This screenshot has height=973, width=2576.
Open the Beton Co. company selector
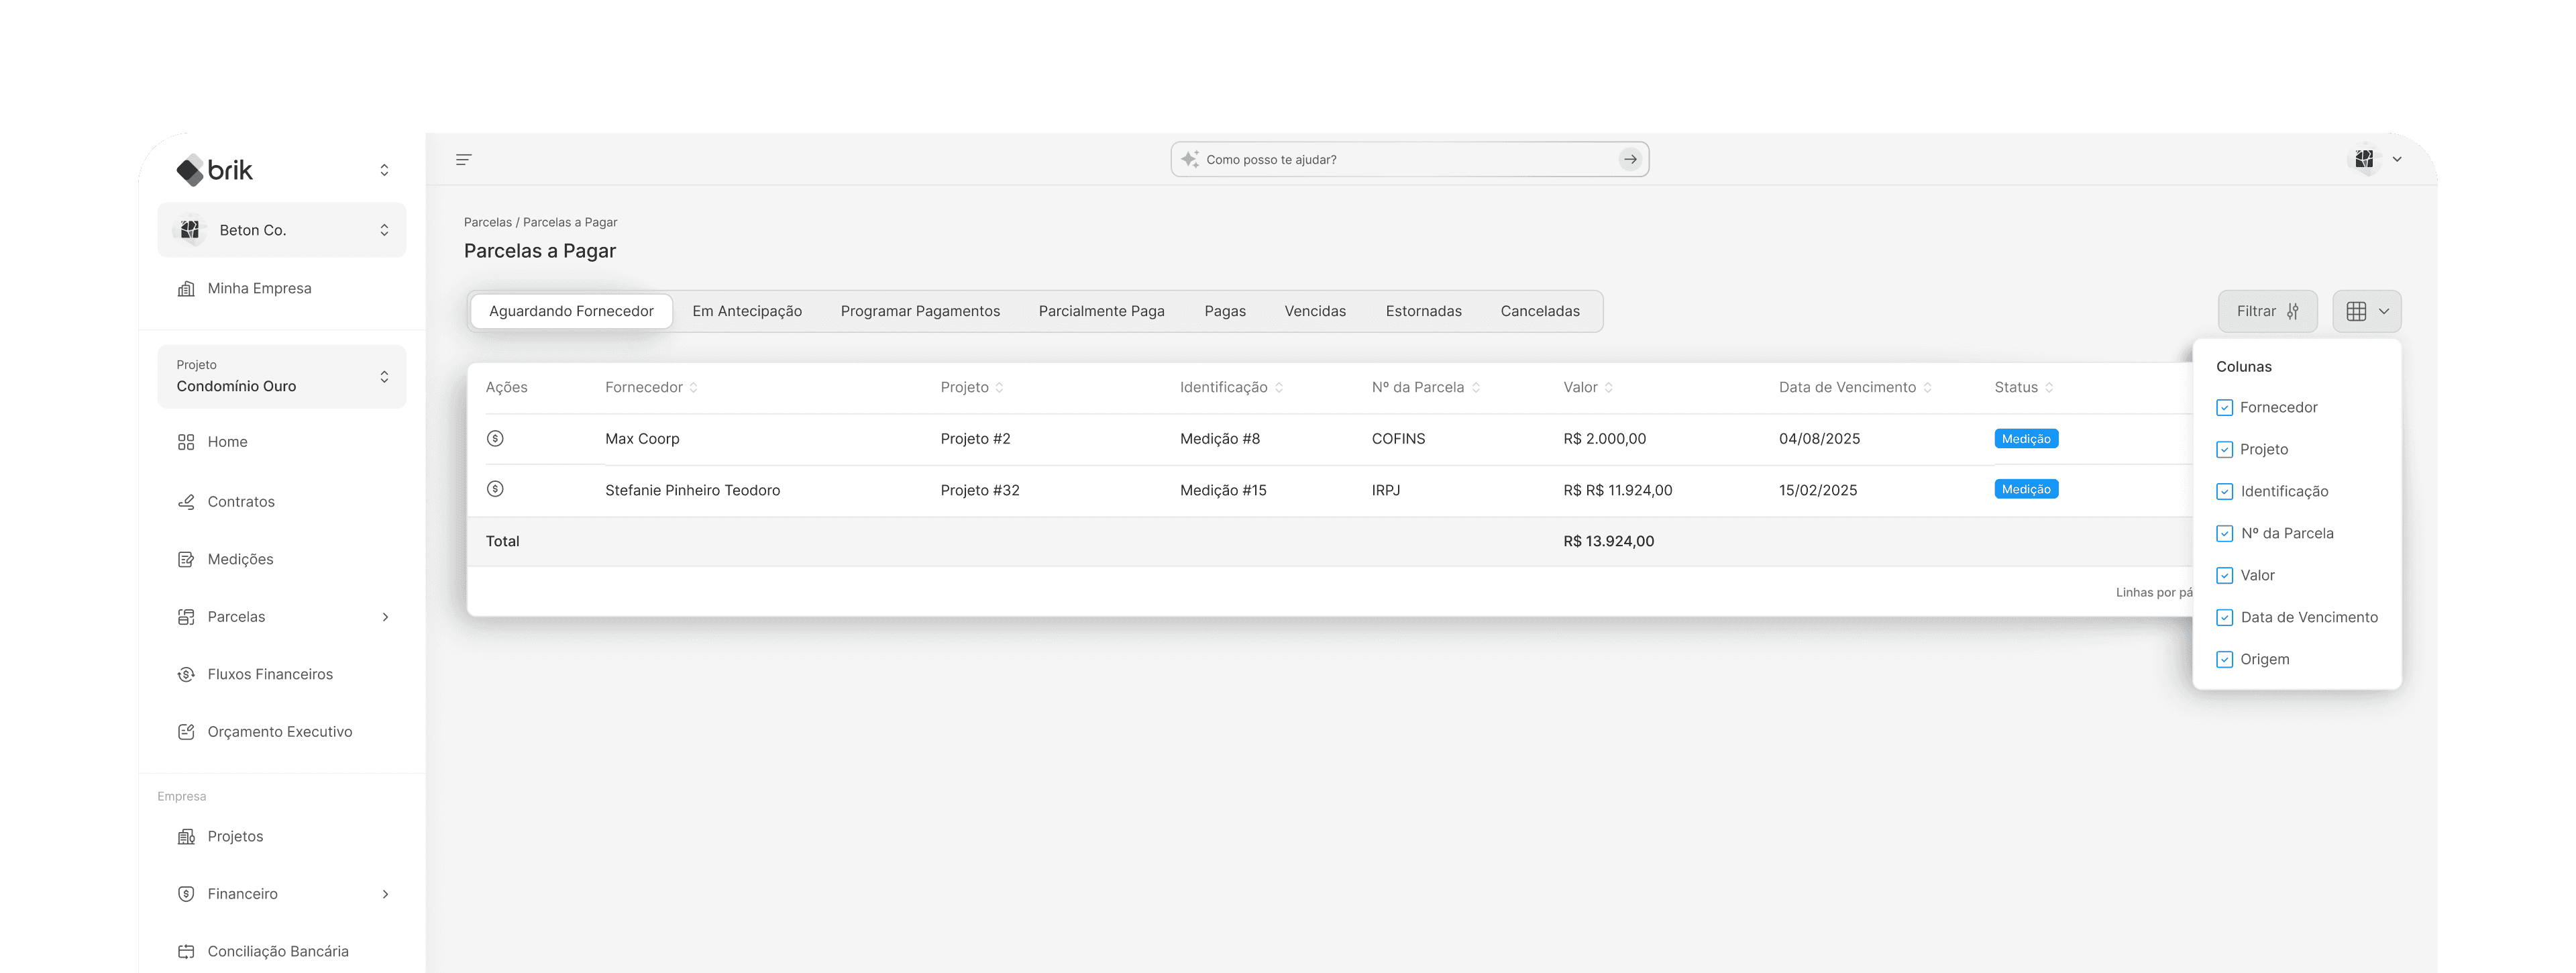tap(282, 230)
